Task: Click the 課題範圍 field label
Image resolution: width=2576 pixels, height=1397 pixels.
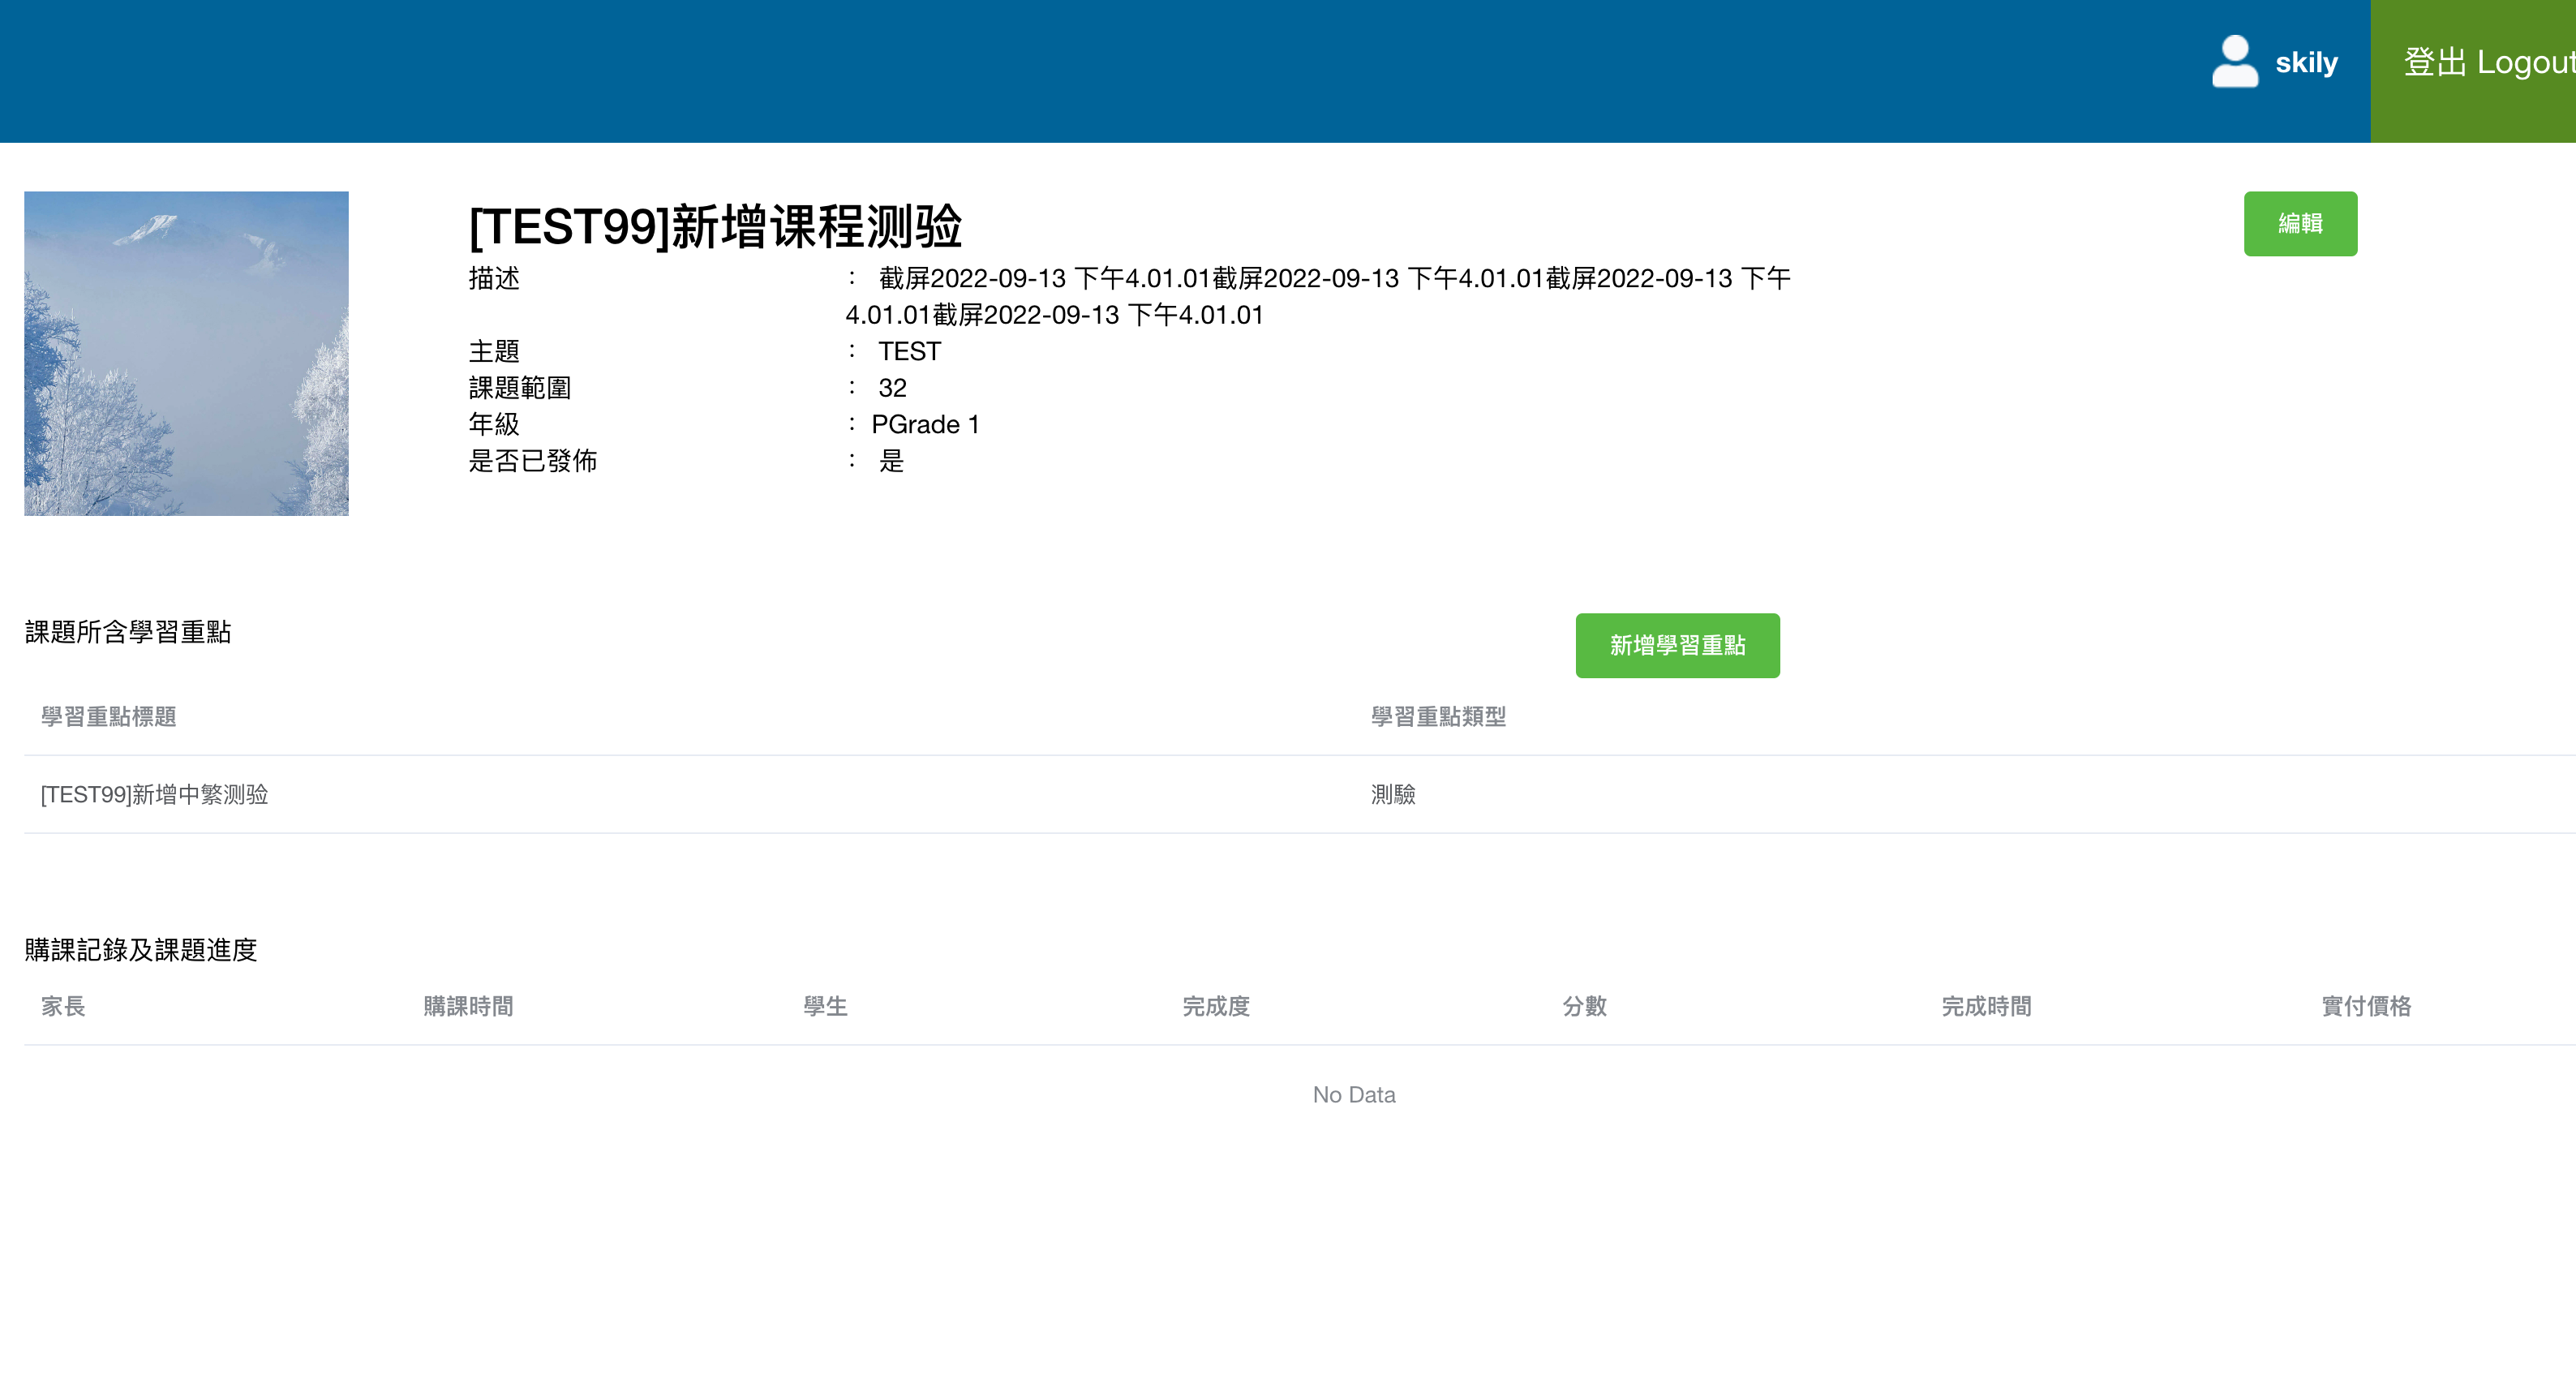Action: [520, 388]
